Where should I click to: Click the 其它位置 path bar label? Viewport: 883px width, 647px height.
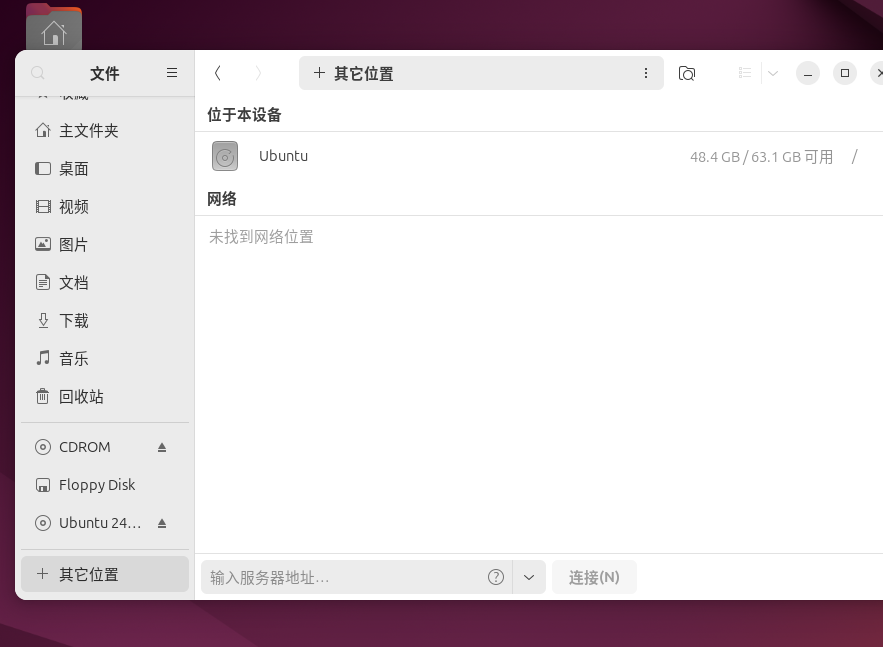[x=364, y=74]
